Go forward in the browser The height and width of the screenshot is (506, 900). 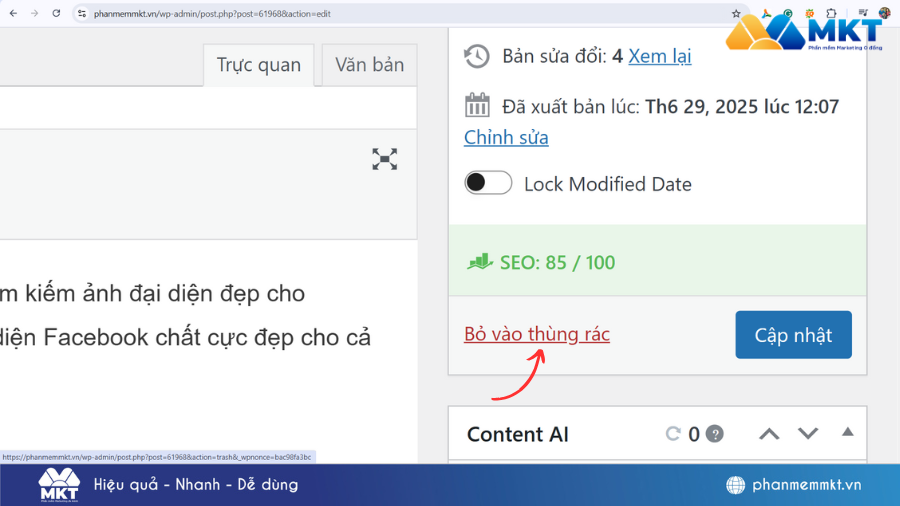34,13
